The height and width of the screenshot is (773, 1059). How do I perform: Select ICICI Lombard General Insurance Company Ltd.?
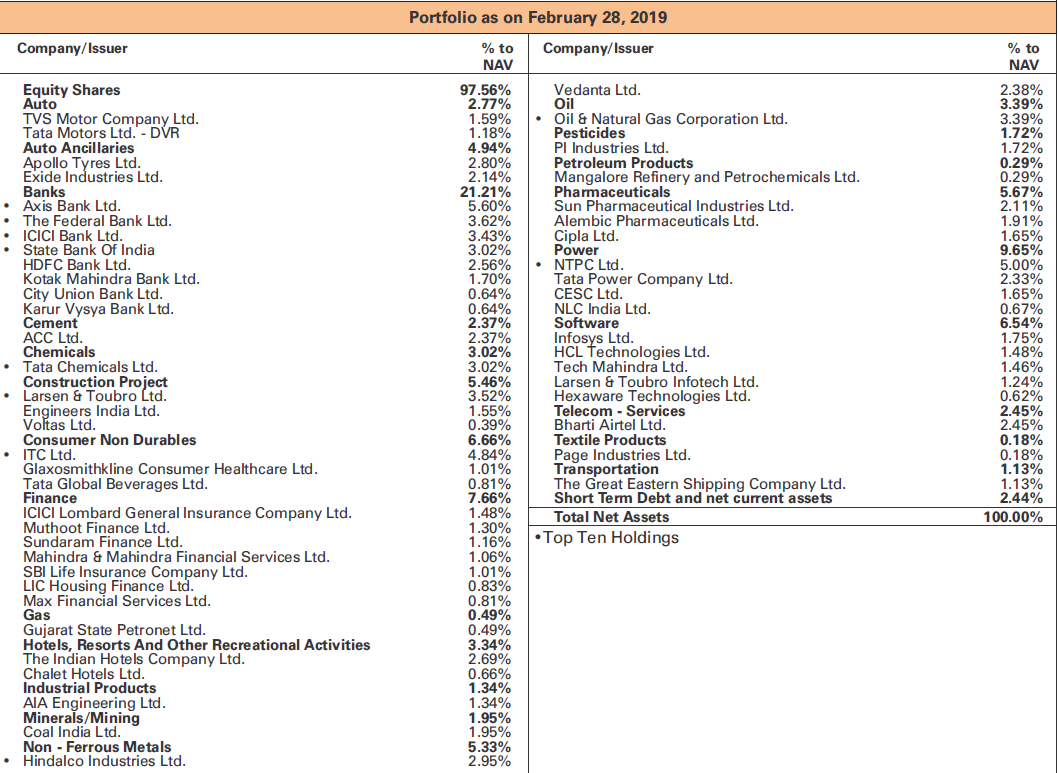[187, 513]
